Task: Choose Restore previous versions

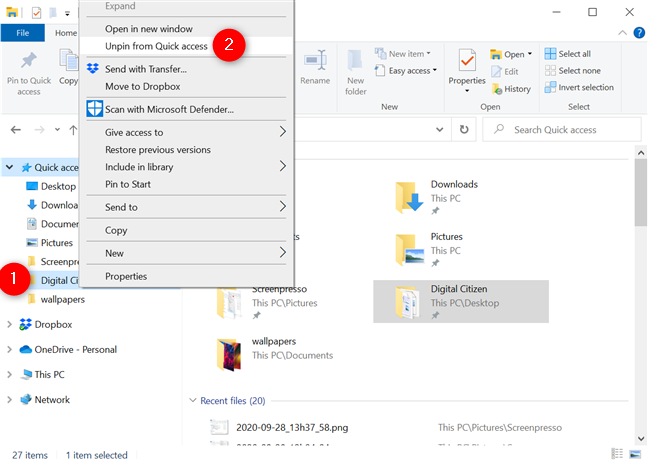Action: (x=158, y=150)
